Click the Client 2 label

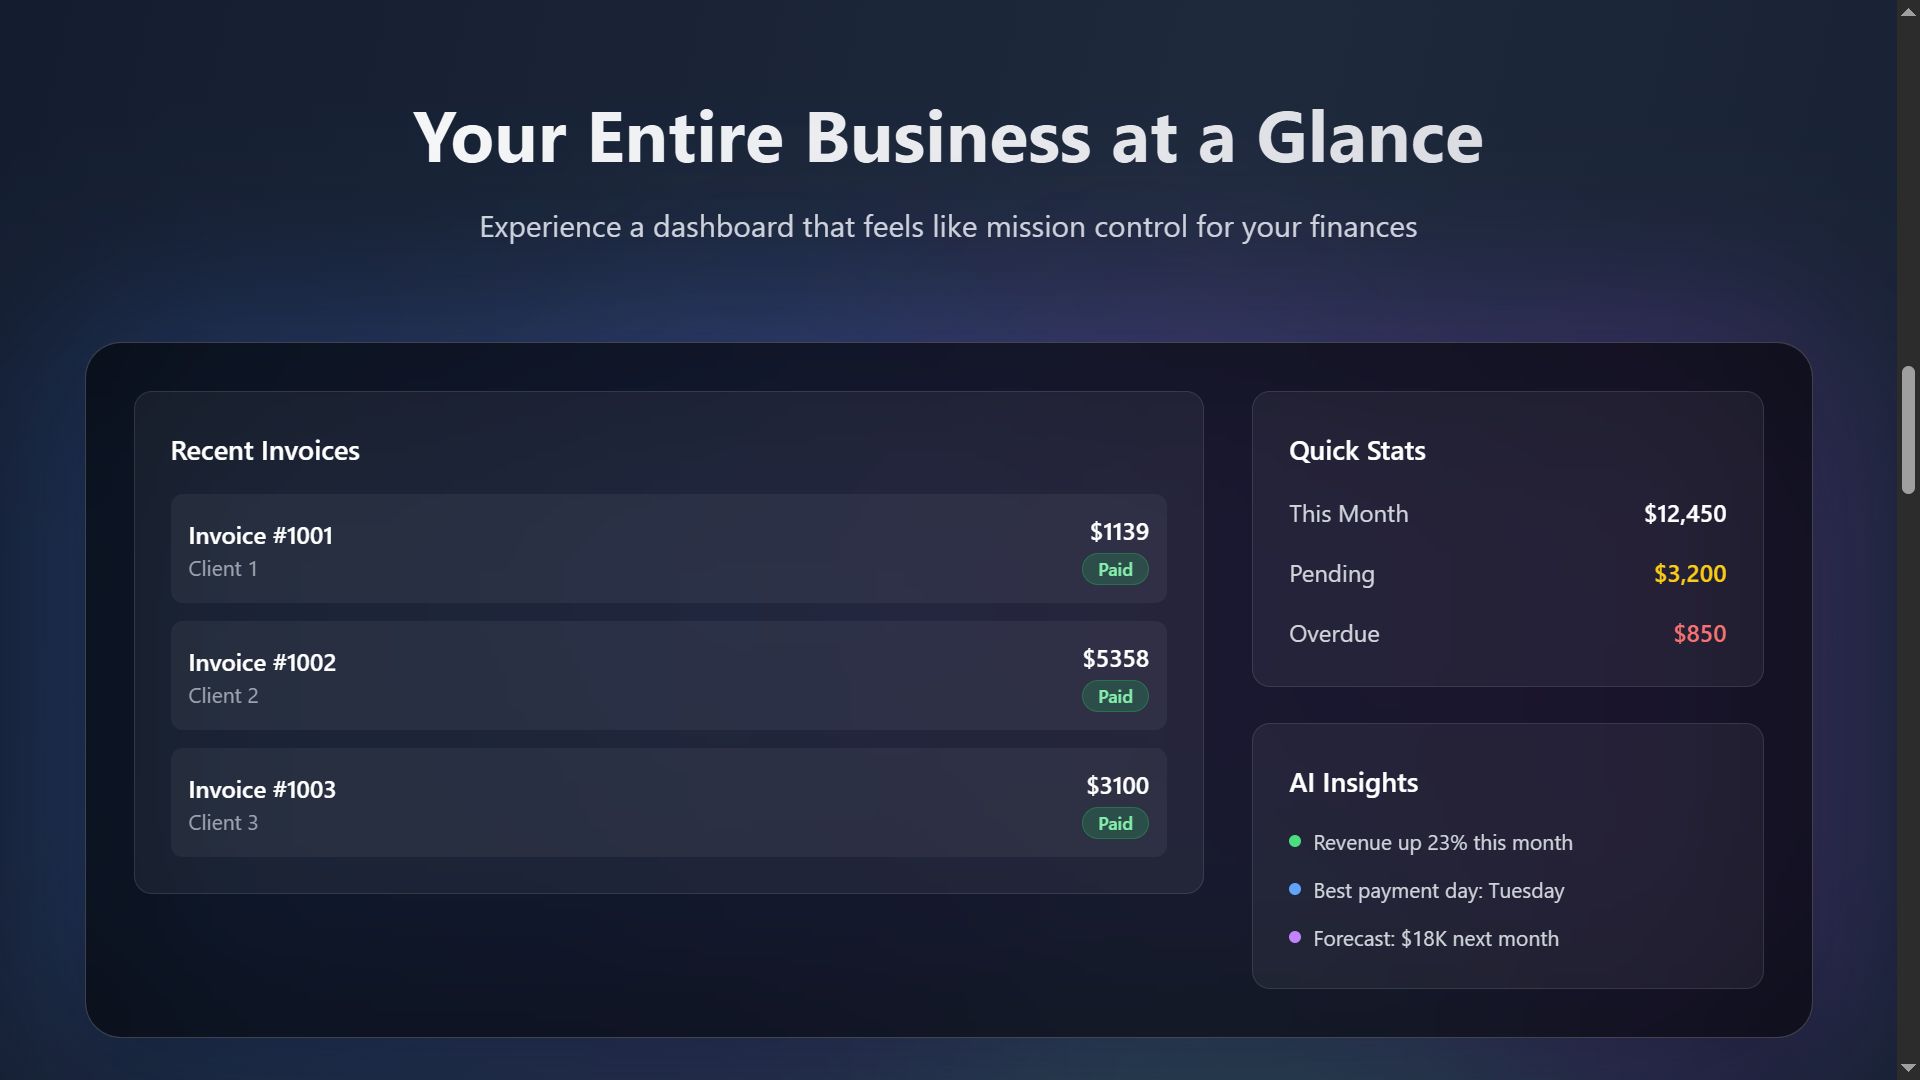point(223,696)
